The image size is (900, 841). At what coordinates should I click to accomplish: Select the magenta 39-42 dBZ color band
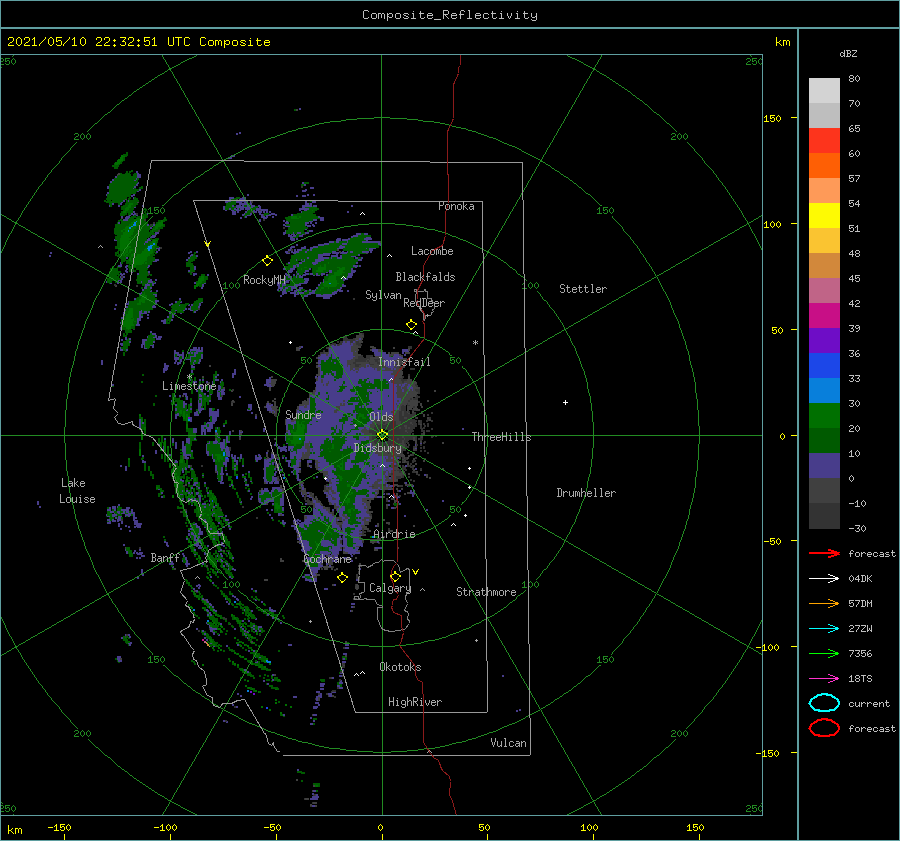pyautogui.click(x=824, y=316)
